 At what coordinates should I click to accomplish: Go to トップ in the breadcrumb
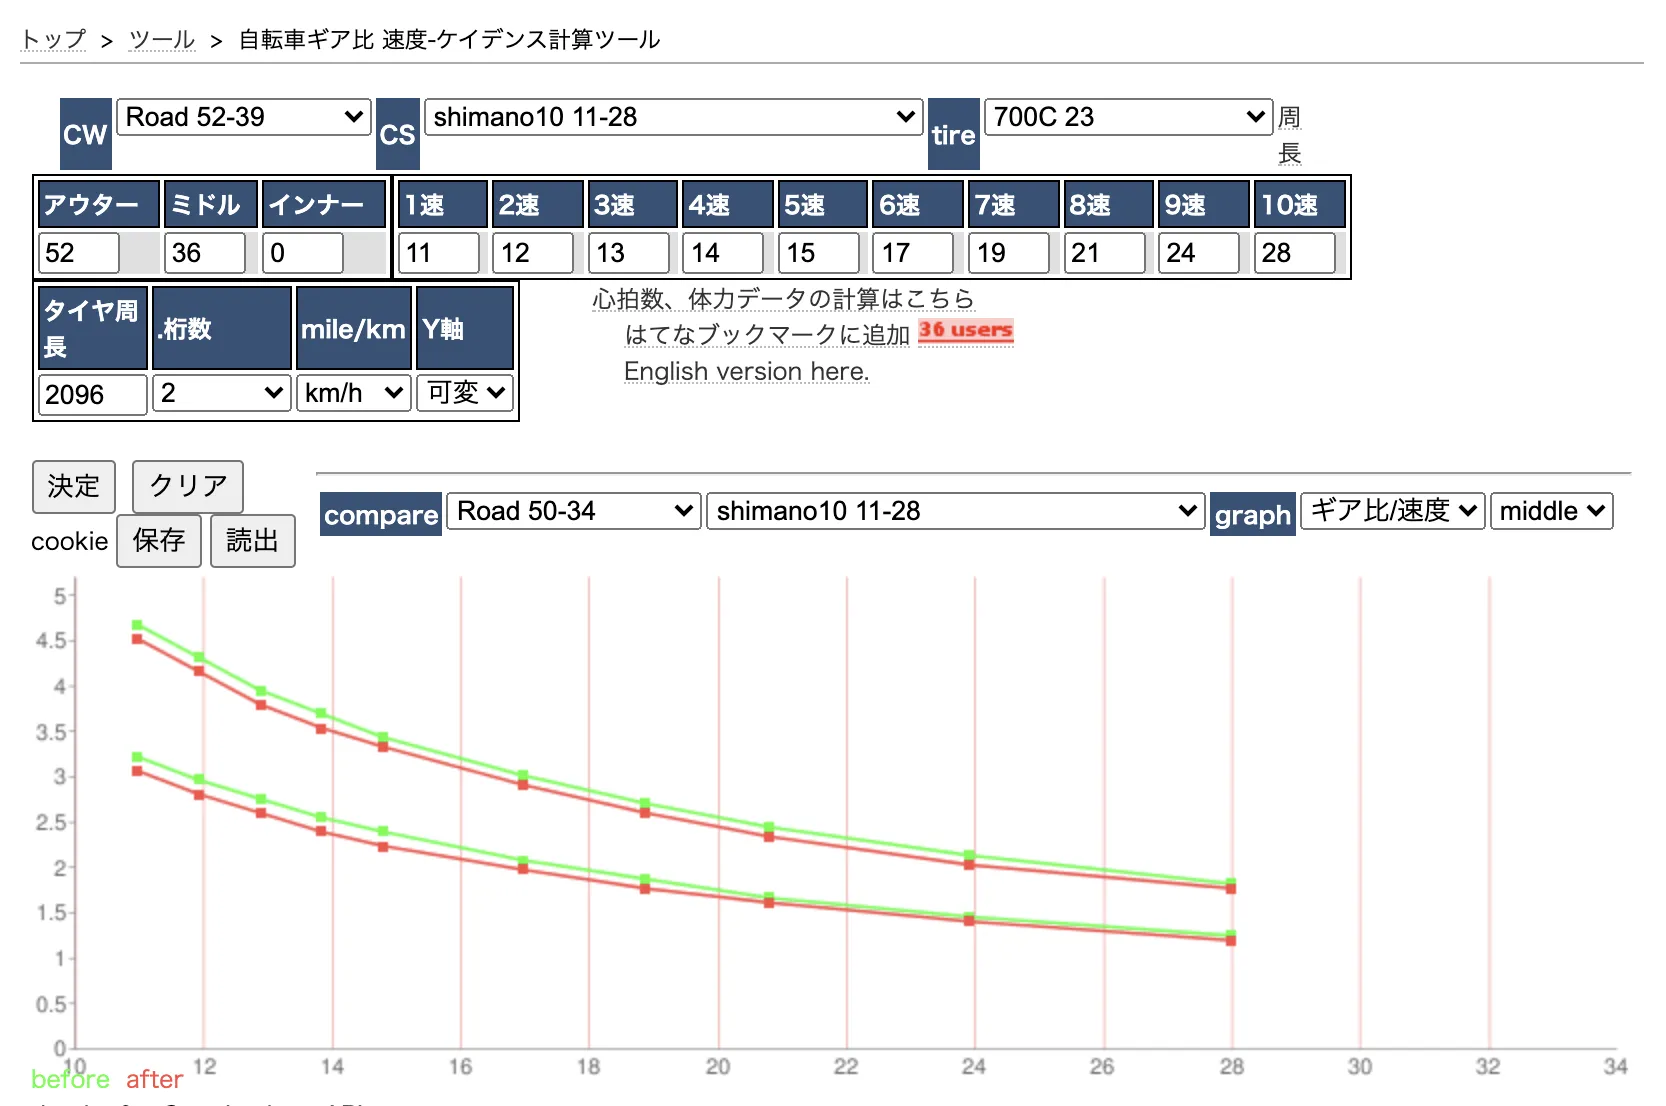coord(54,40)
